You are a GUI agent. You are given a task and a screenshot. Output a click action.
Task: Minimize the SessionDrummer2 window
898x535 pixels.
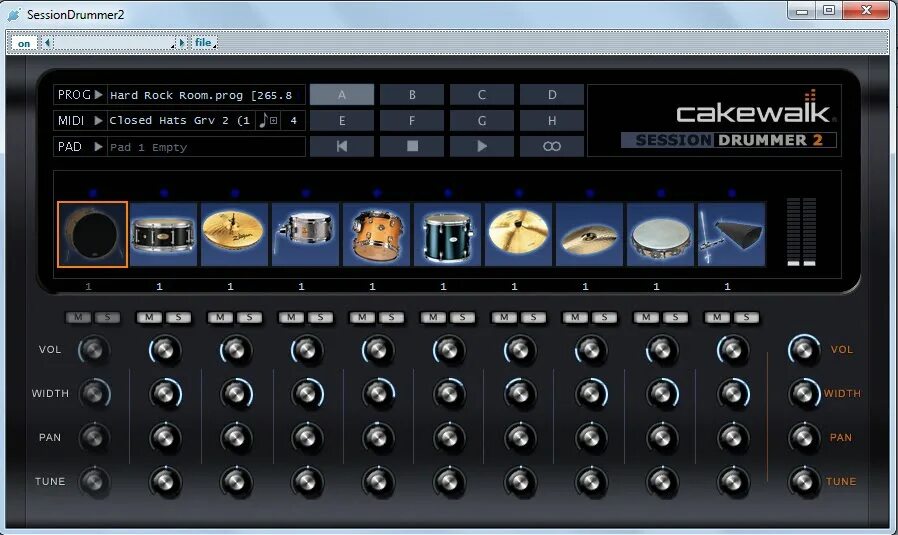[x=802, y=10]
